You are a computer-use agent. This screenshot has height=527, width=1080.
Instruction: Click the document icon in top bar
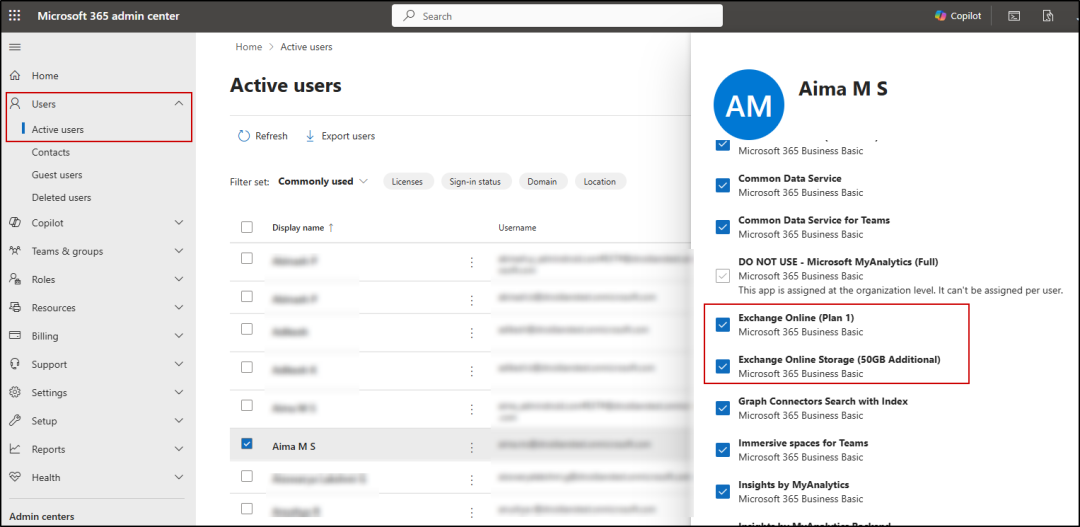click(1048, 16)
